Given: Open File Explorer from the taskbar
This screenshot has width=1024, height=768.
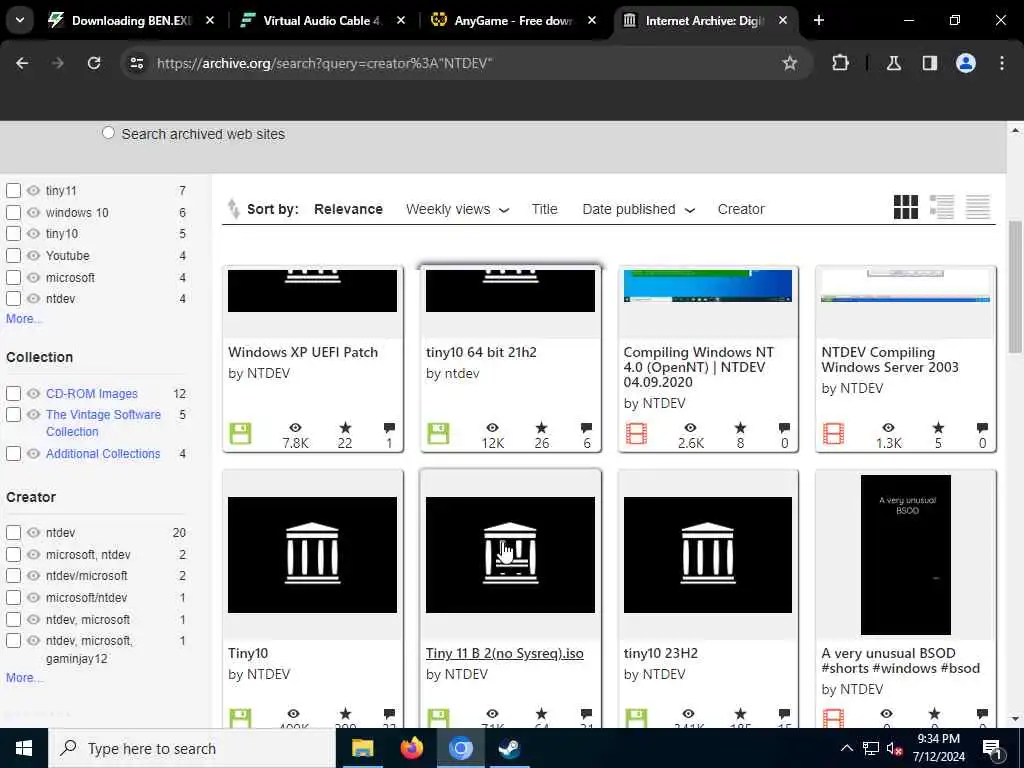Looking at the screenshot, I should coord(362,748).
